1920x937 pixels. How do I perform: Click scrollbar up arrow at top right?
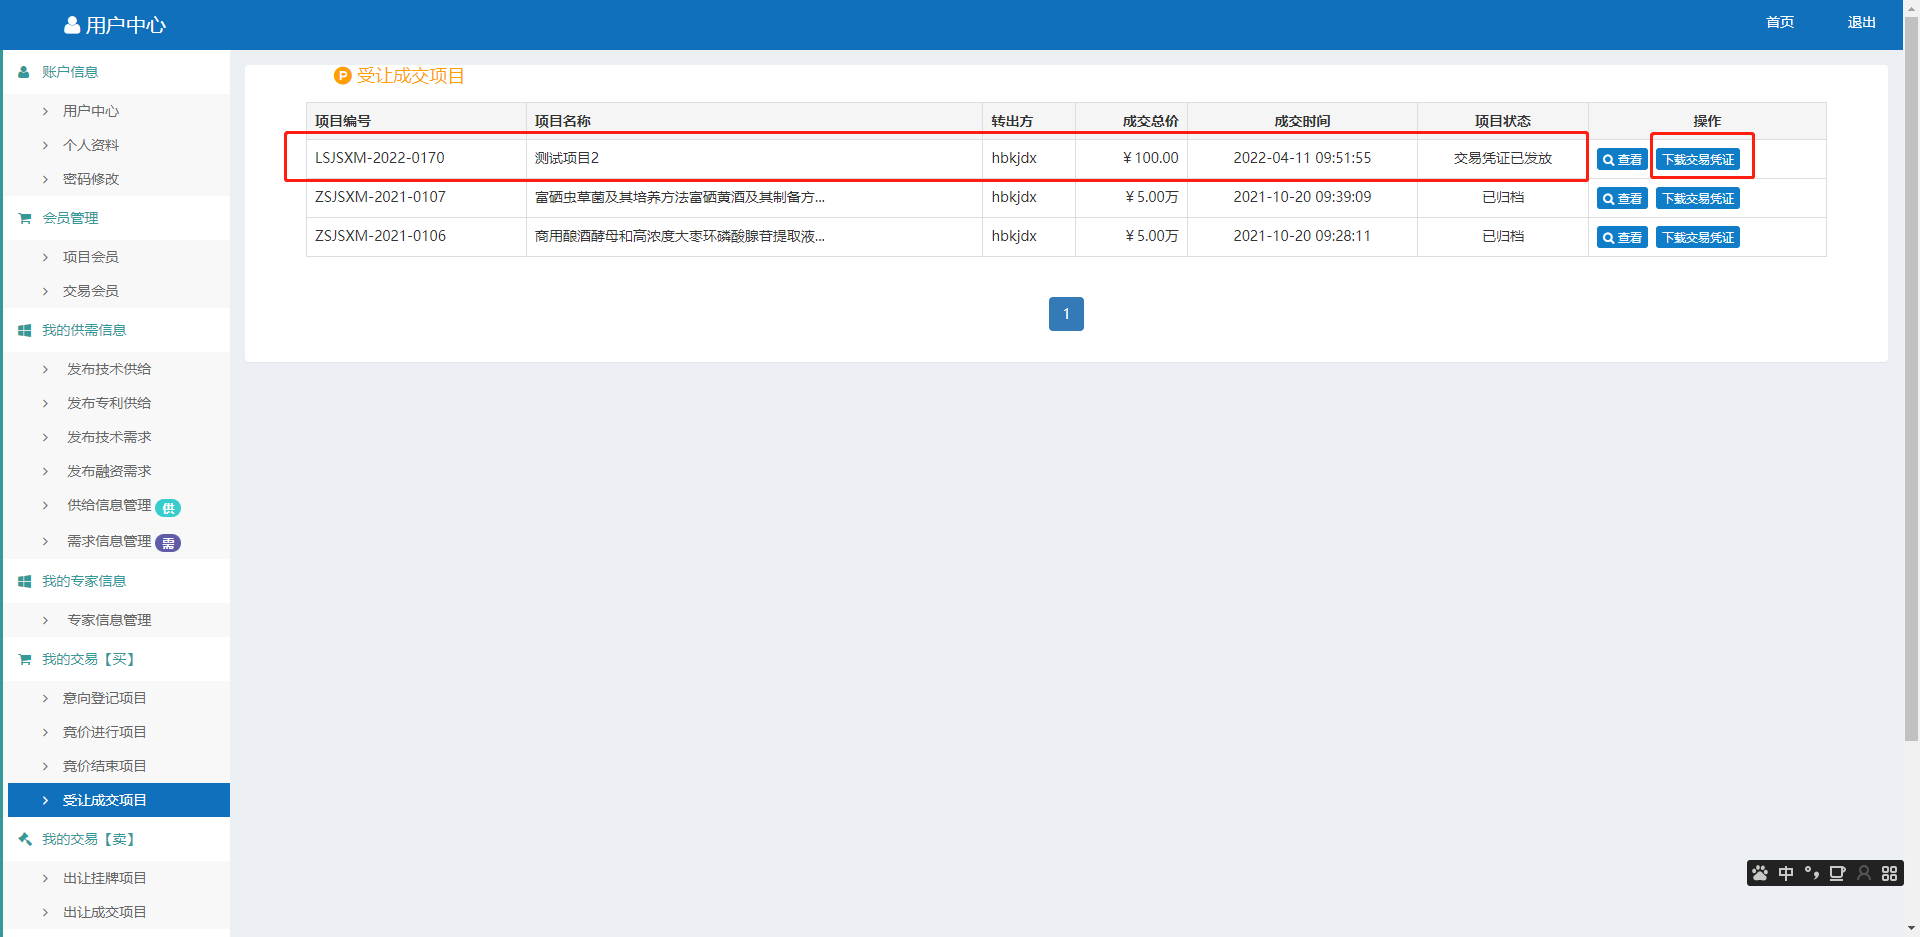pyautogui.click(x=1911, y=7)
